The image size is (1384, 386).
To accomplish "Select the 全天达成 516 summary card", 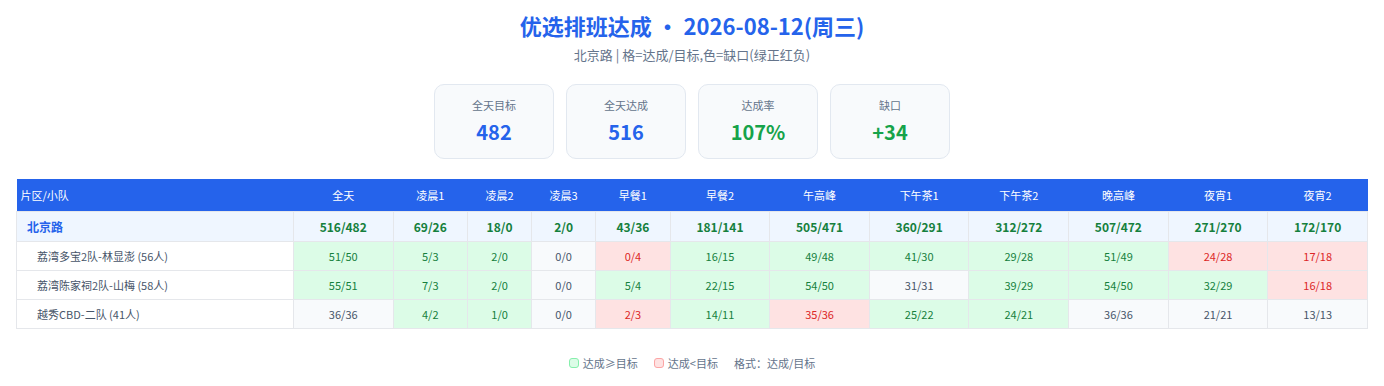I will tap(626, 121).
